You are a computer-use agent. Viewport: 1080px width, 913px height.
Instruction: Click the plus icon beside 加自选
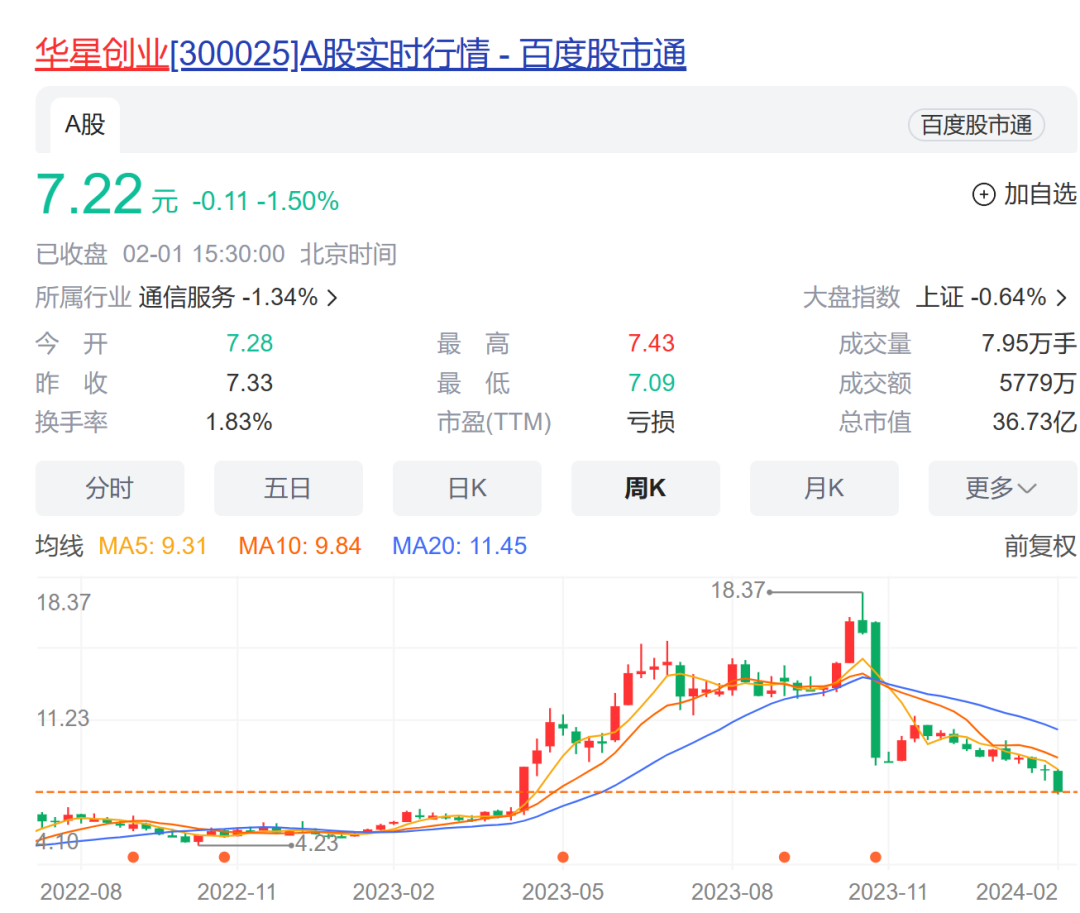(x=984, y=195)
